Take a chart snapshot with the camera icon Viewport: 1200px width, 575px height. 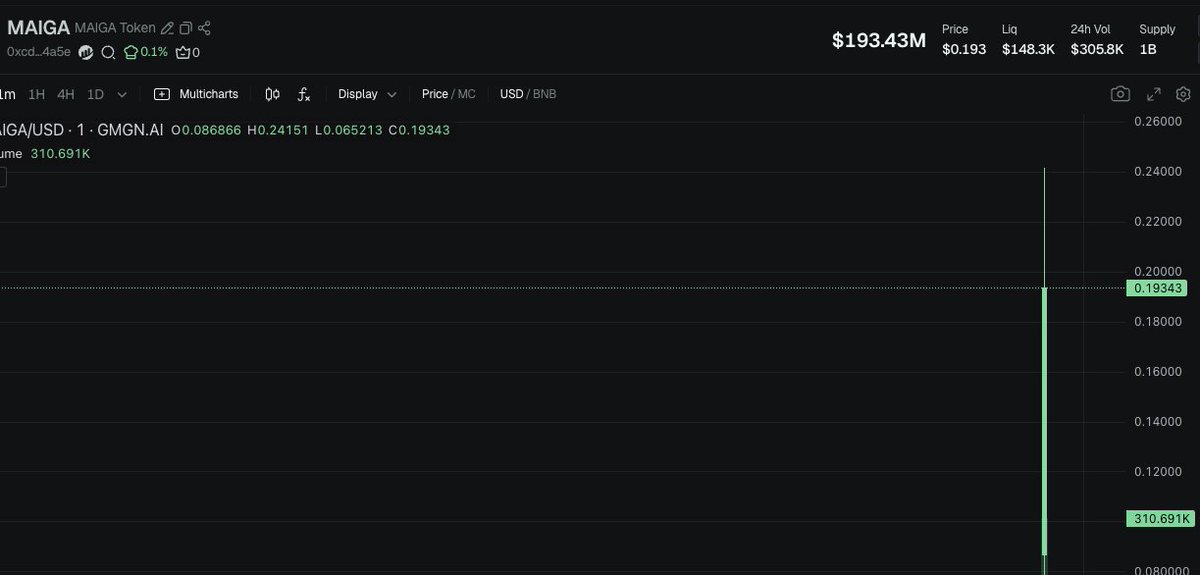click(x=1120, y=94)
